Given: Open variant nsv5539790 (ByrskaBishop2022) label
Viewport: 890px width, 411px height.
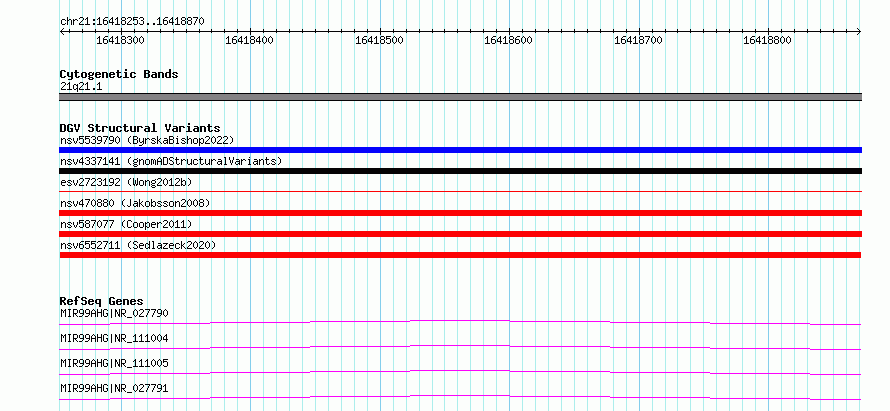Looking at the screenshot, I should (x=147, y=140).
